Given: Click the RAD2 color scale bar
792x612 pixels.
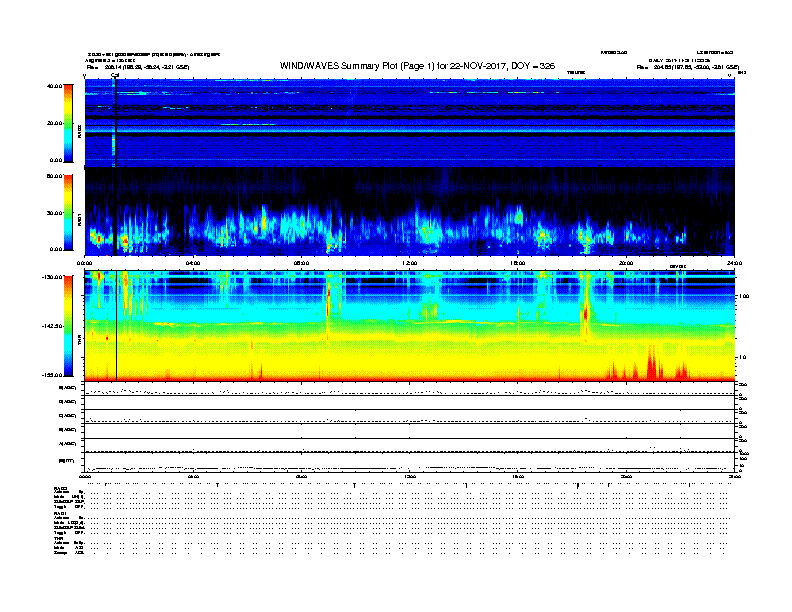Looking at the screenshot, I should point(68,123).
